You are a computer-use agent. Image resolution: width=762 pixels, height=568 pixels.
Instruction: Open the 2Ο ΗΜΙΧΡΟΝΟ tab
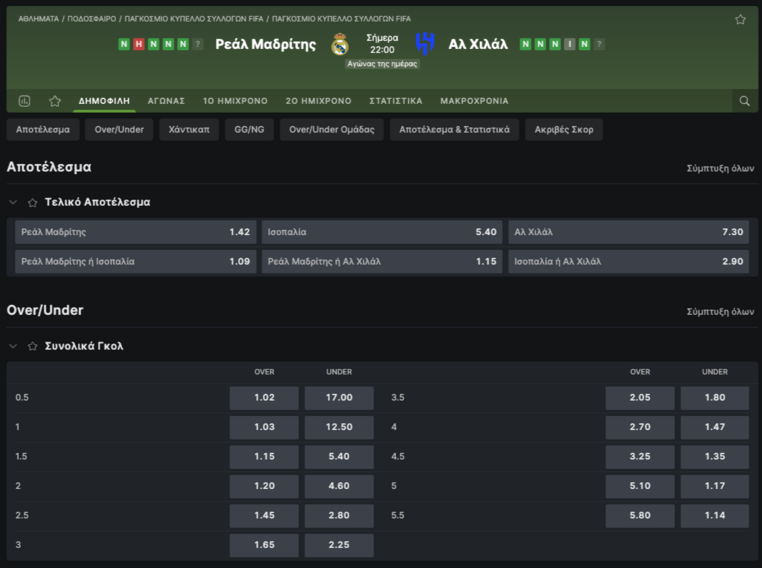coord(318,101)
